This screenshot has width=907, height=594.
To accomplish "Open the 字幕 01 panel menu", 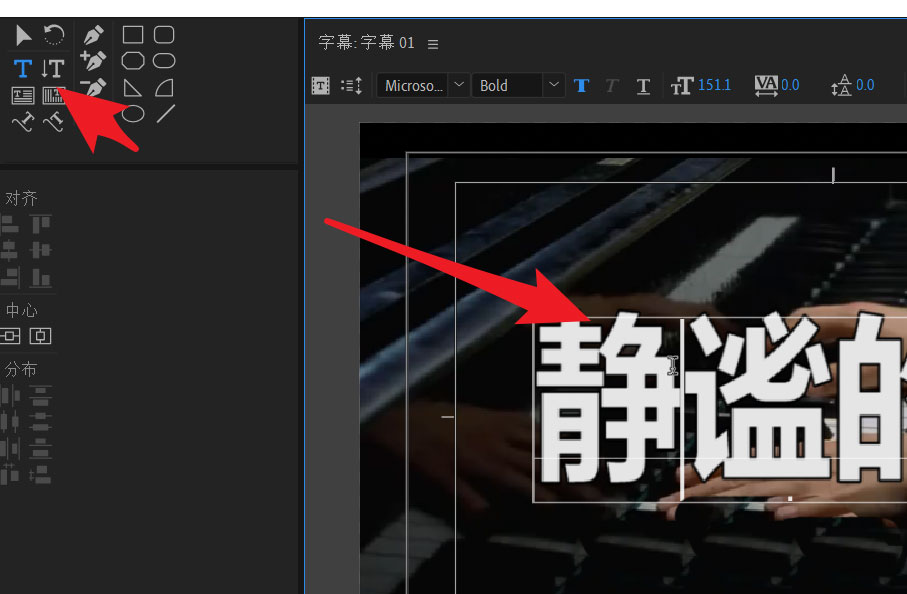I will coord(432,43).
